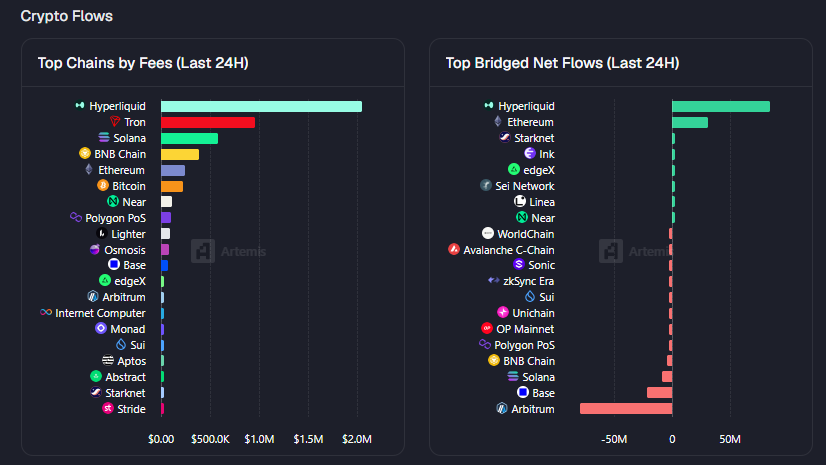Click the Hyperliquid net flow bar

[721, 106]
